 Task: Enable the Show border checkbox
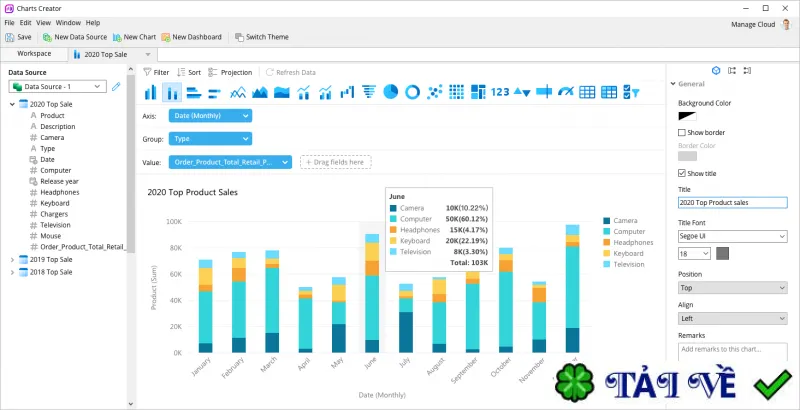click(682, 133)
